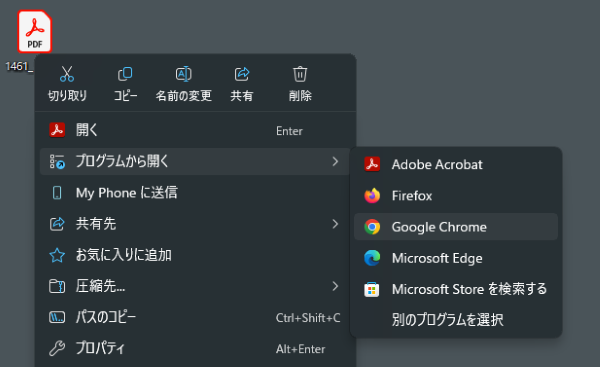600x367 pixels.
Task: Open the file with Microsoft Edge
Action: point(456,258)
